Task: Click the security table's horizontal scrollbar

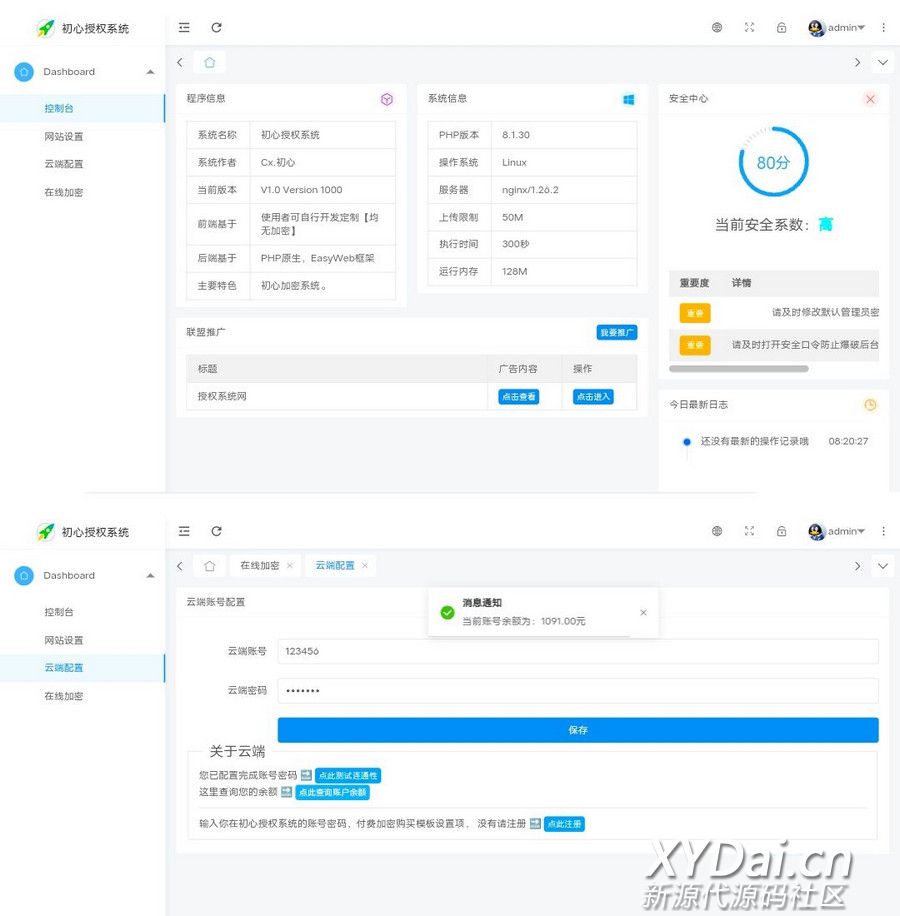Action: point(738,369)
